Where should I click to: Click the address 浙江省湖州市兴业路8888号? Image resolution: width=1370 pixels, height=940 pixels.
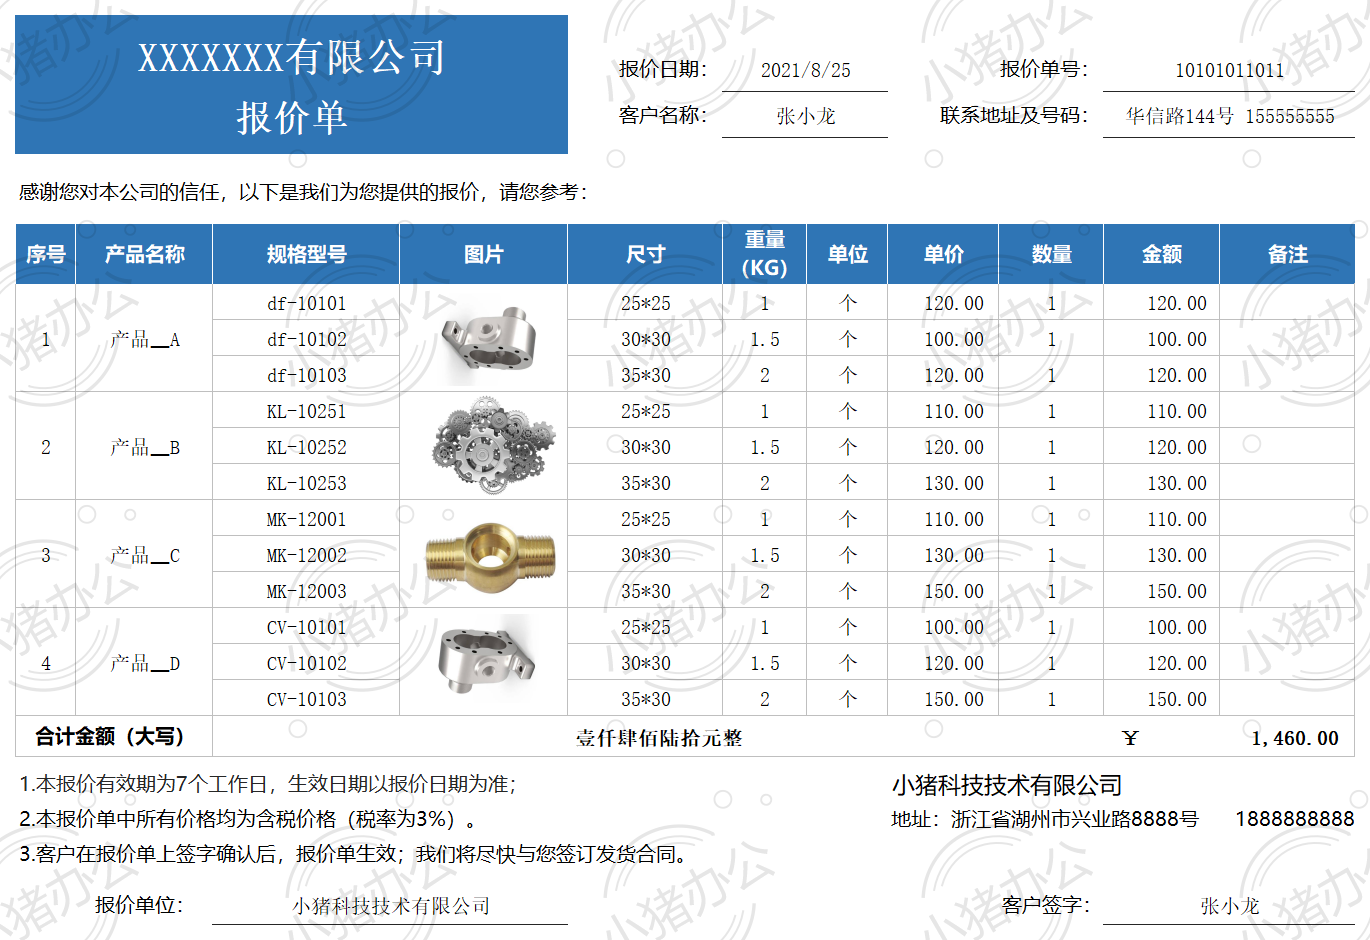coord(1045,819)
